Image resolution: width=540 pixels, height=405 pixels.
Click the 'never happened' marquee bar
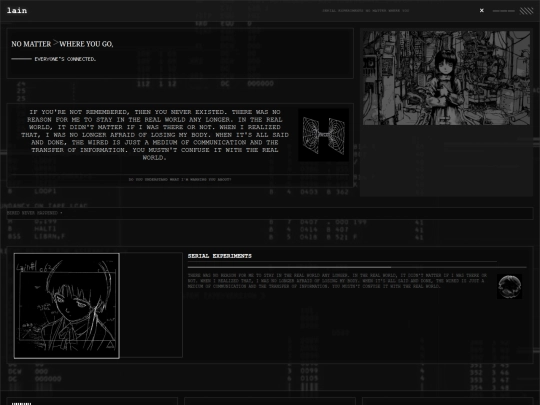[270, 213]
